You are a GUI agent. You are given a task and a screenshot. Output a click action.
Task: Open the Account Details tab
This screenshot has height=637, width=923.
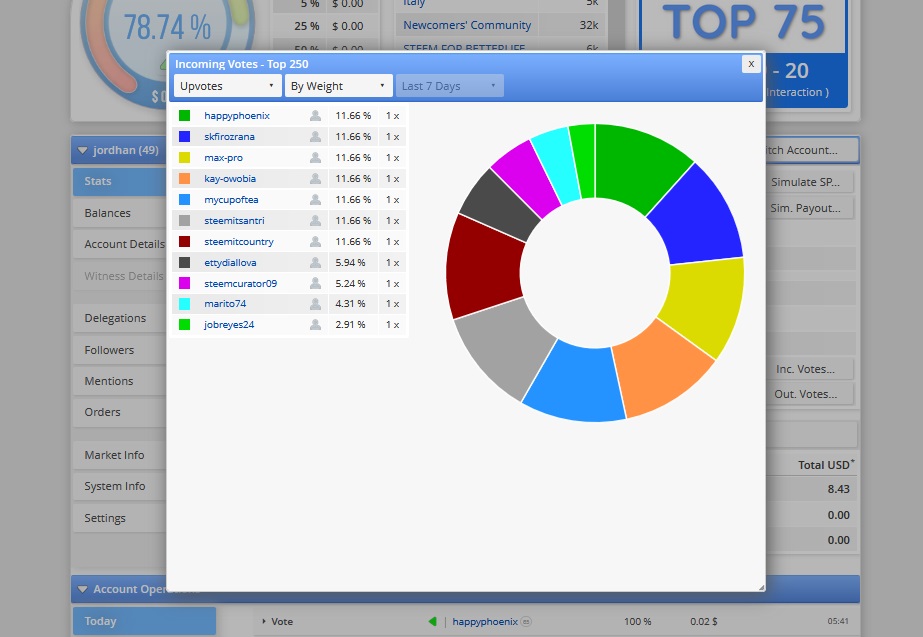coord(120,244)
